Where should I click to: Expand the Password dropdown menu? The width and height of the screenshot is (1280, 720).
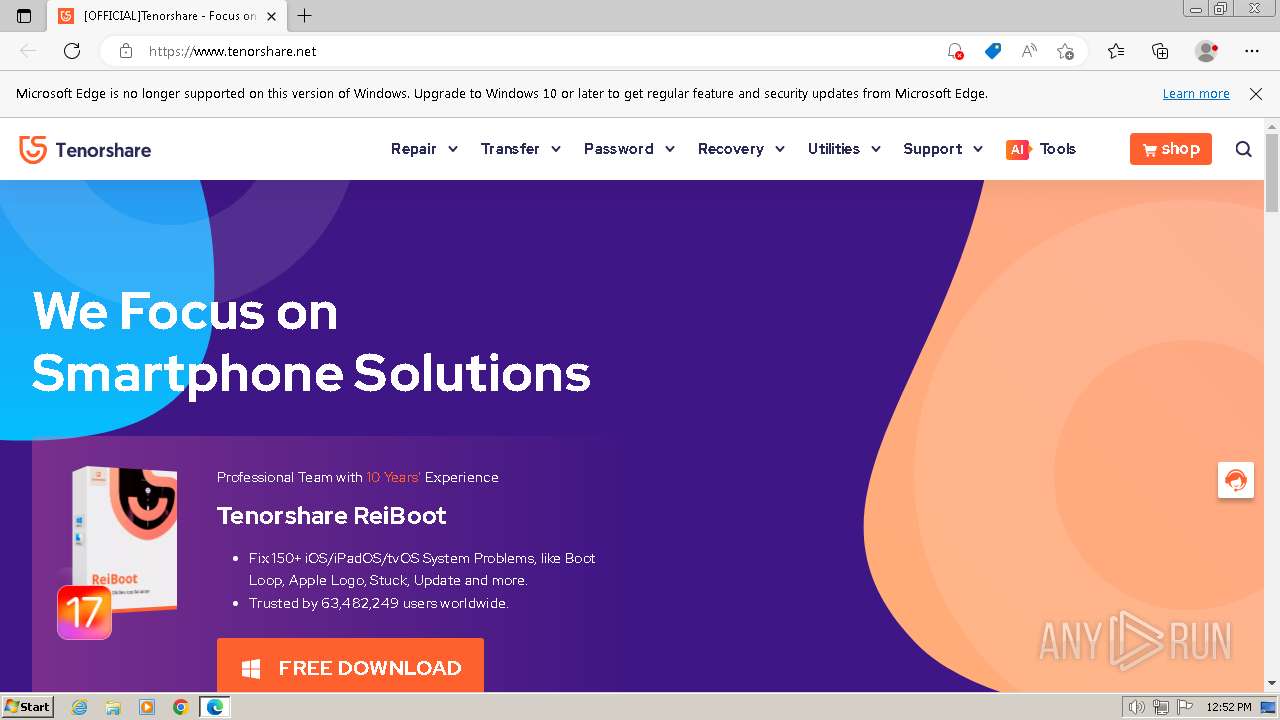coord(629,149)
